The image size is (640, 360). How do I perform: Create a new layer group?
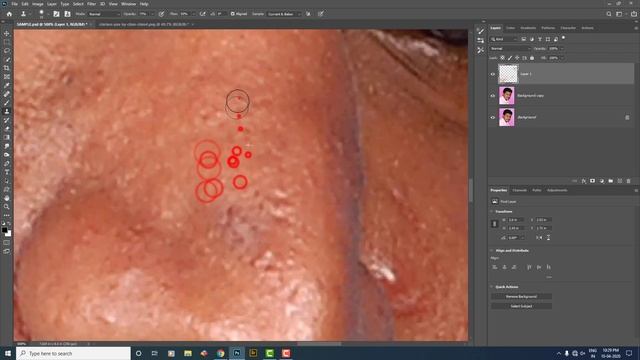pos(611,181)
